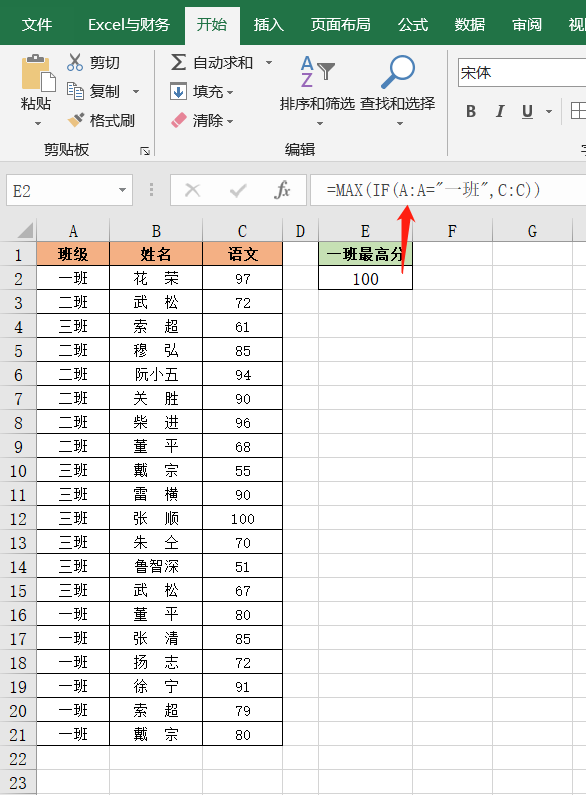Toggle Italic formatting
The image size is (586, 795).
pyautogui.click(x=500, y=111)
